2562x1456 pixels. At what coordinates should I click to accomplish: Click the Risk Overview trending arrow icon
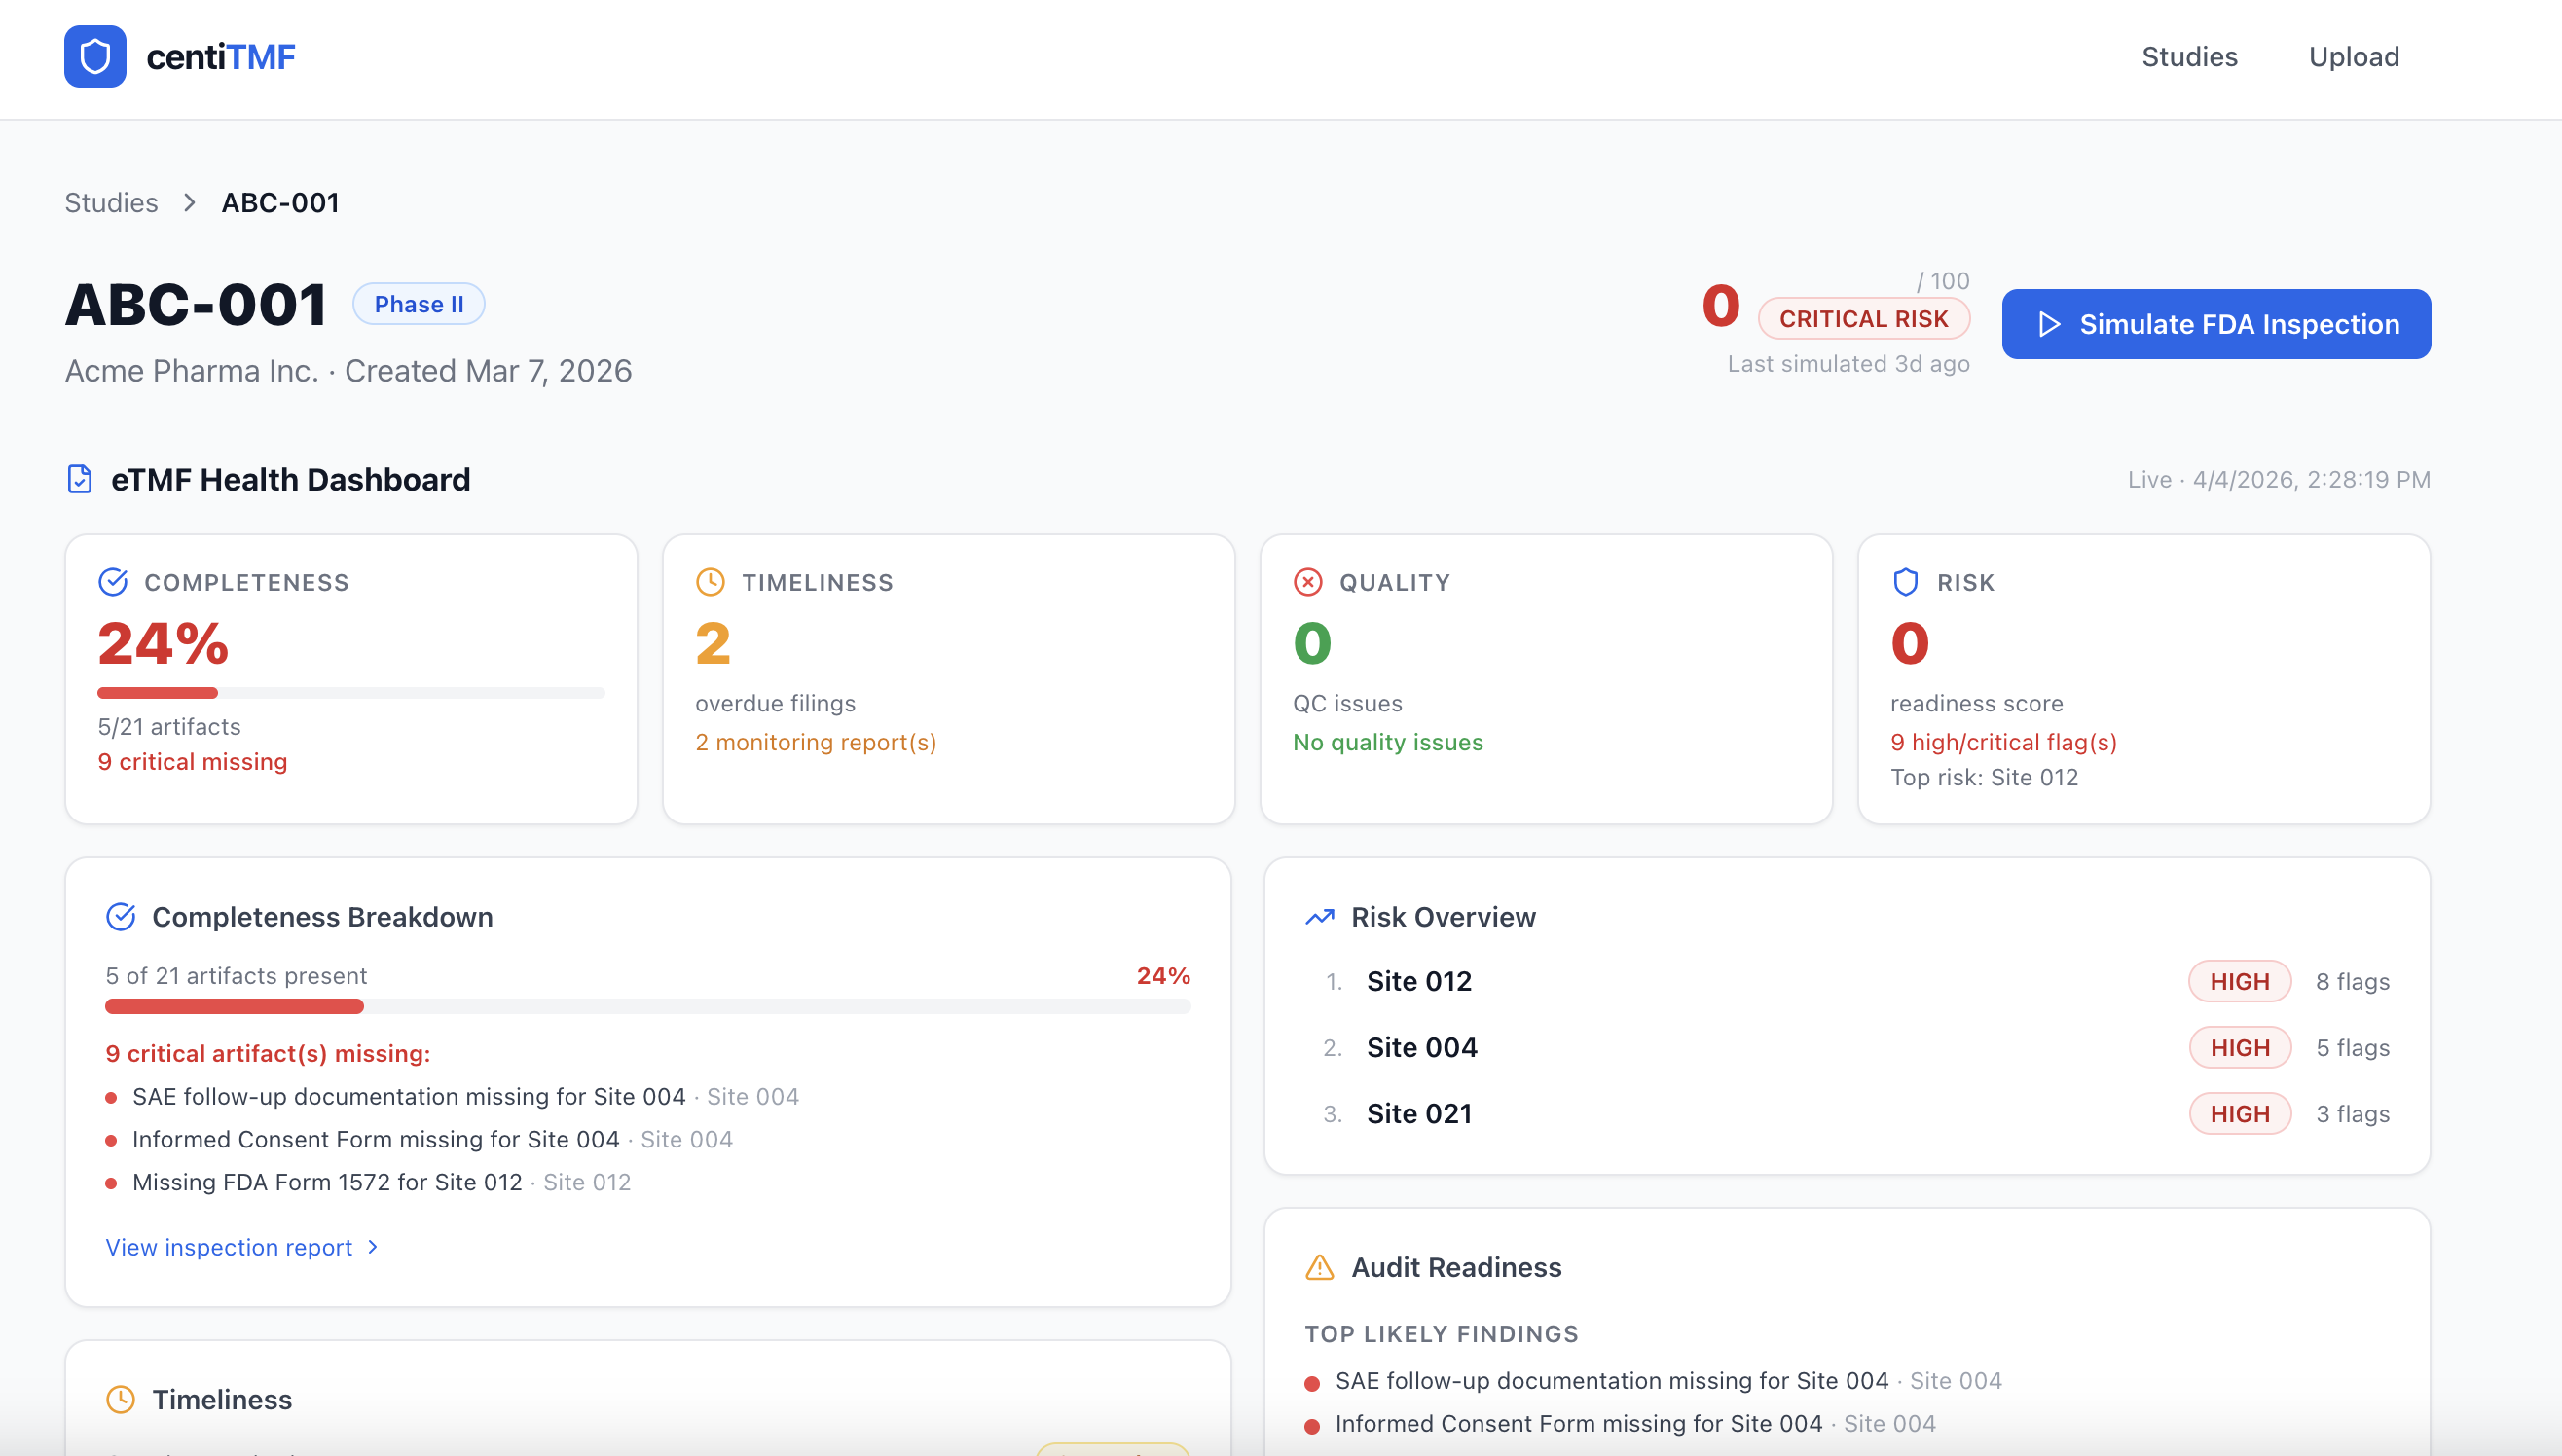[1320, 917]
